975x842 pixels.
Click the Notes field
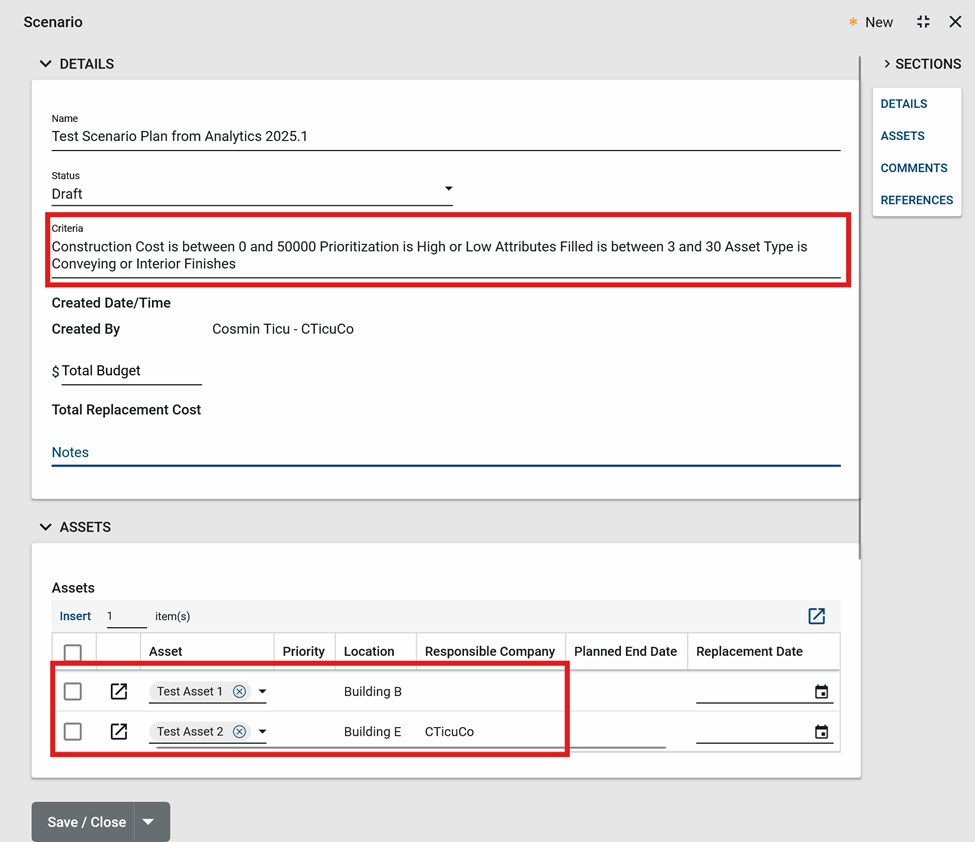446,453
